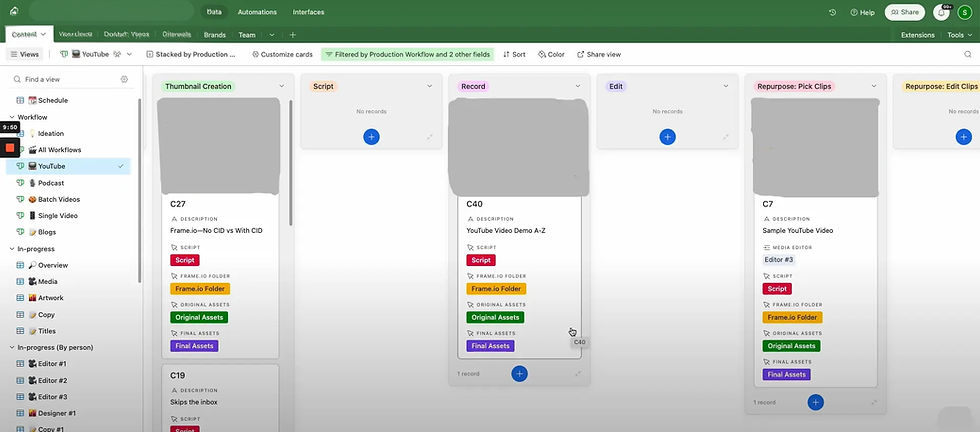Screen dimensions: 980x432
Task: Open the YouTube view name dropdown
Action: (129, 54)
